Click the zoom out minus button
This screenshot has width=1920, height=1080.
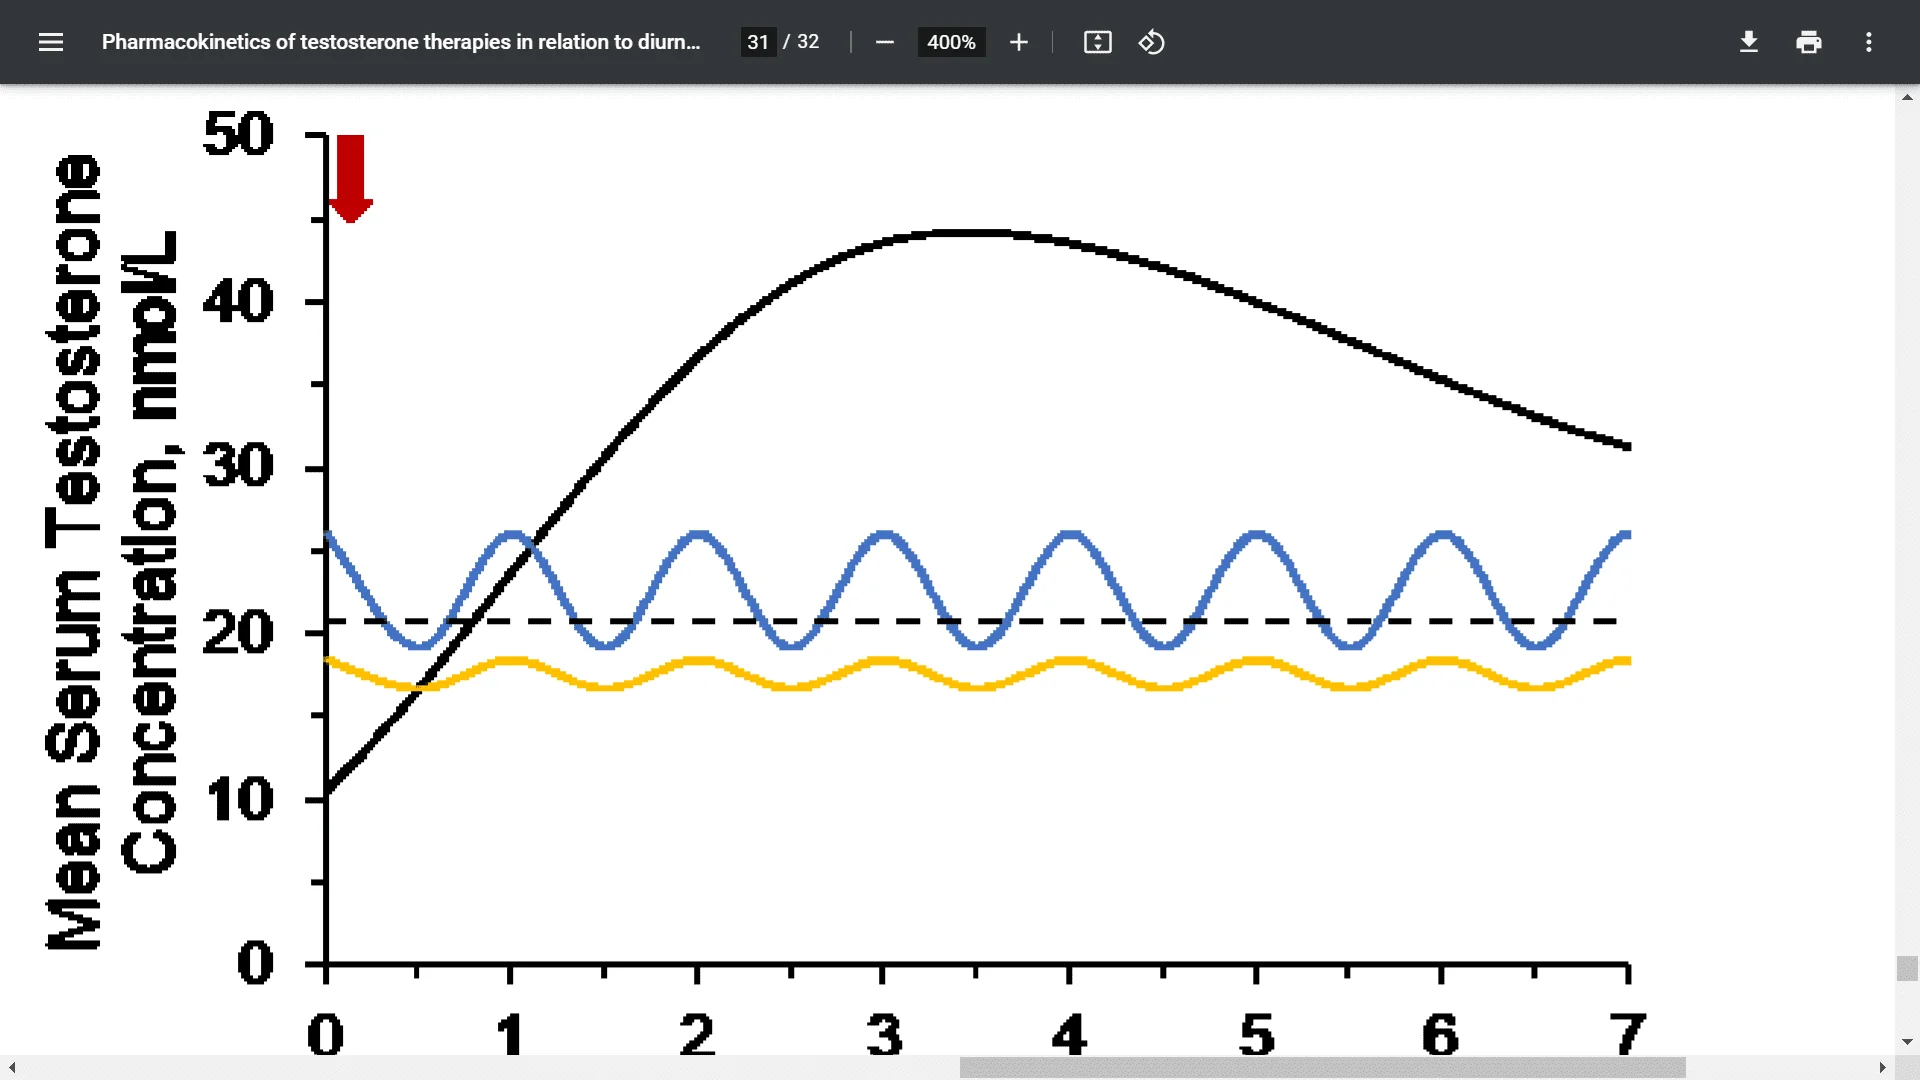884,42
